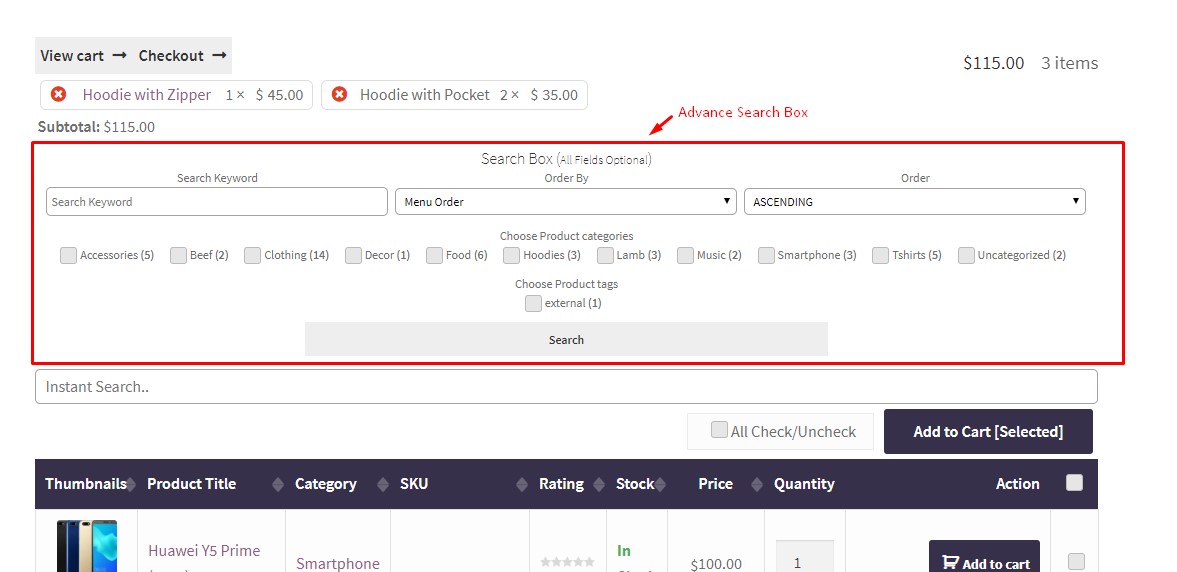Sort table by Thumbnails column arrows
This screenshot has width=1177, height=572.
pyautogui.click(x=131, y=485)
